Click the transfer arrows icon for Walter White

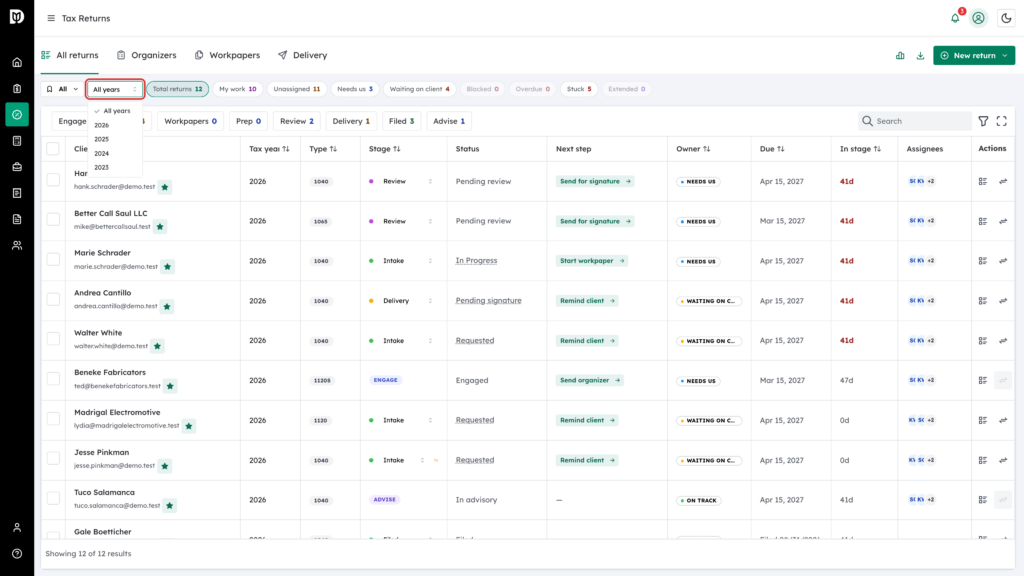click(x=1003, y=341)
